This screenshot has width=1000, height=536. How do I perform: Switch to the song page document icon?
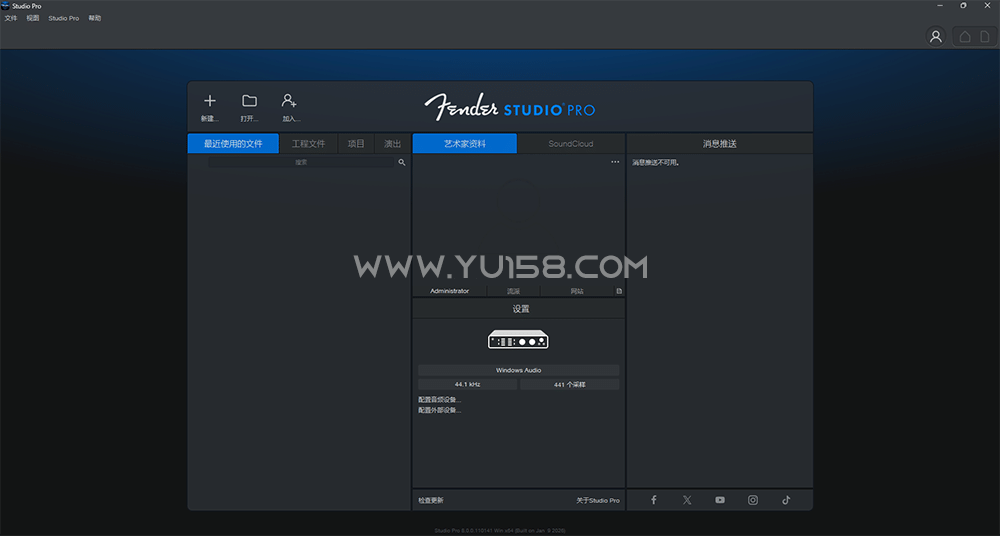click(985, 37)
